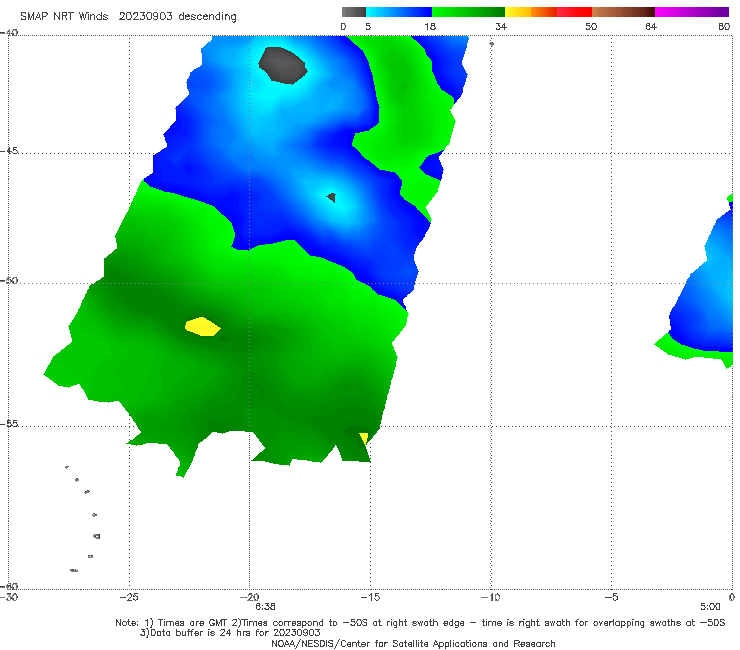Click longitude axis label '-25'

point(129,597)
